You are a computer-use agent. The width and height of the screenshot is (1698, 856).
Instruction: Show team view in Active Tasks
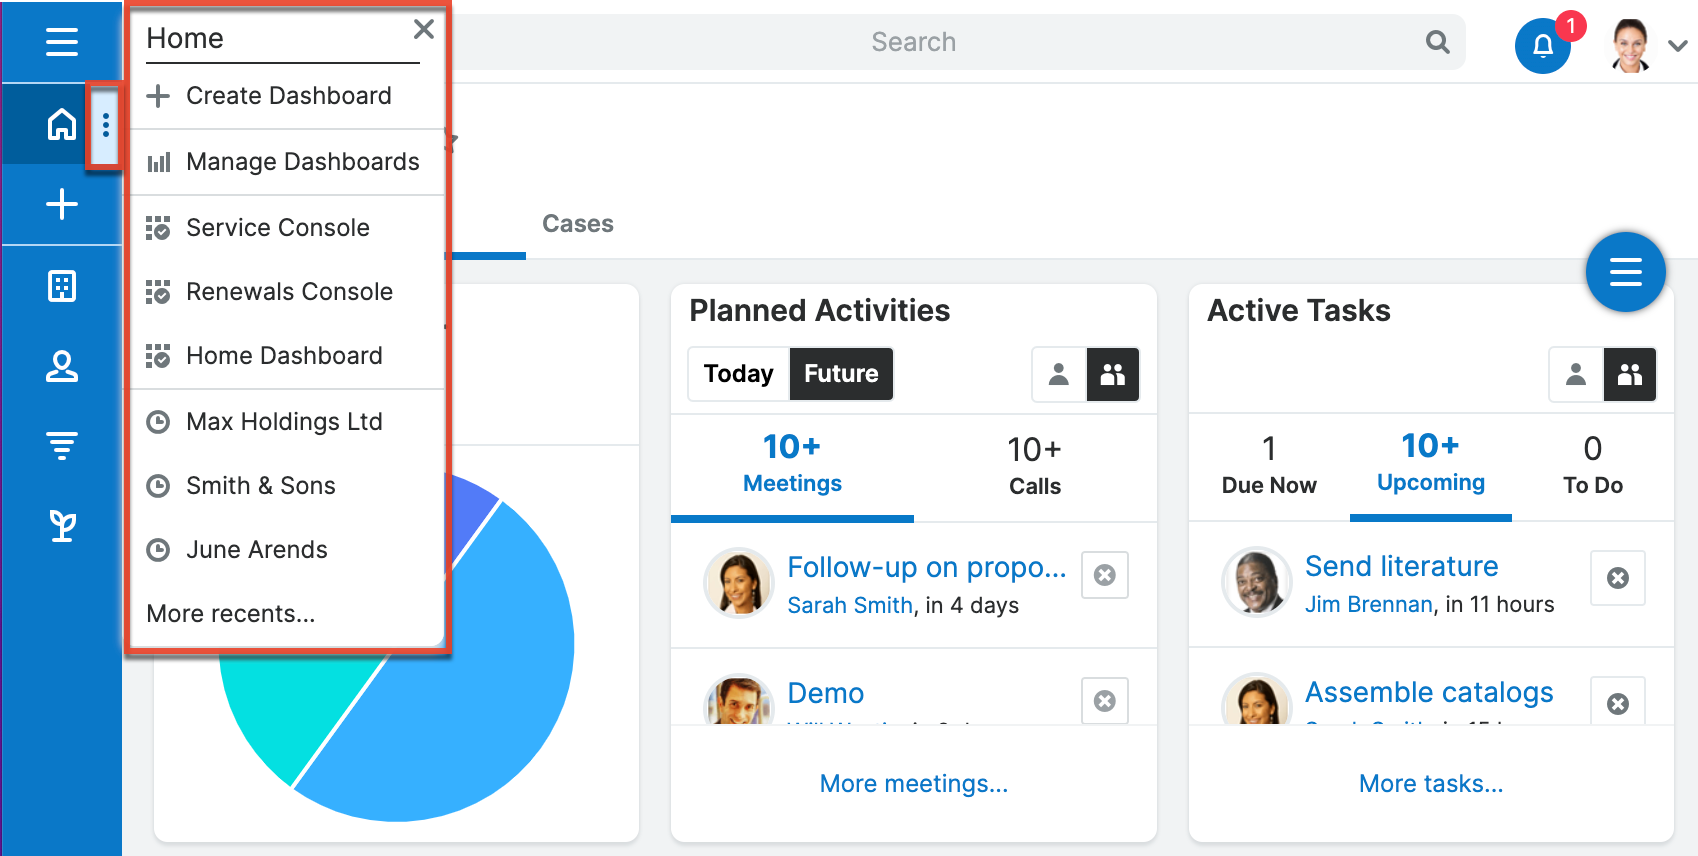[1630, 375]
